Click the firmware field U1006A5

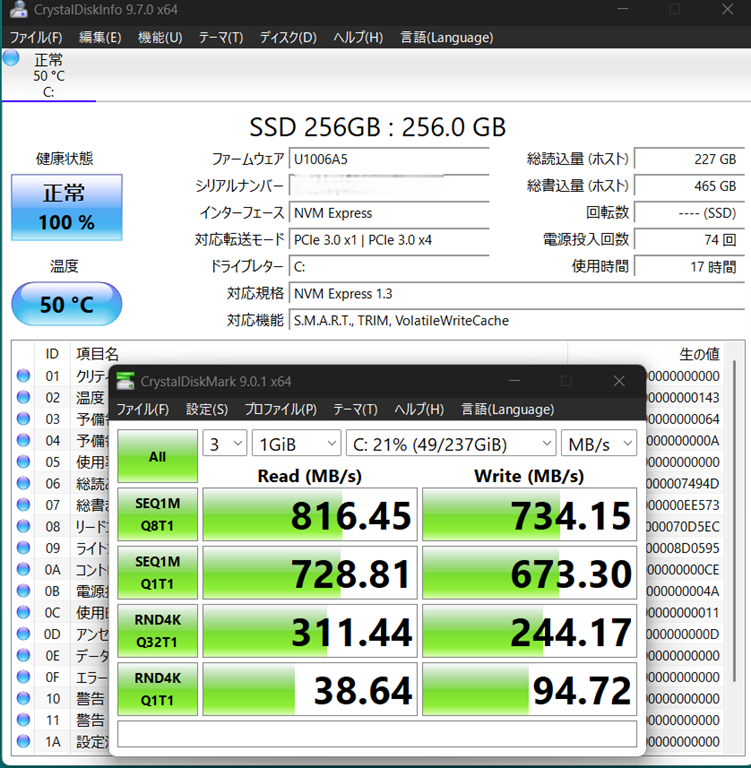pyautogui.click(x=389, y=159)
